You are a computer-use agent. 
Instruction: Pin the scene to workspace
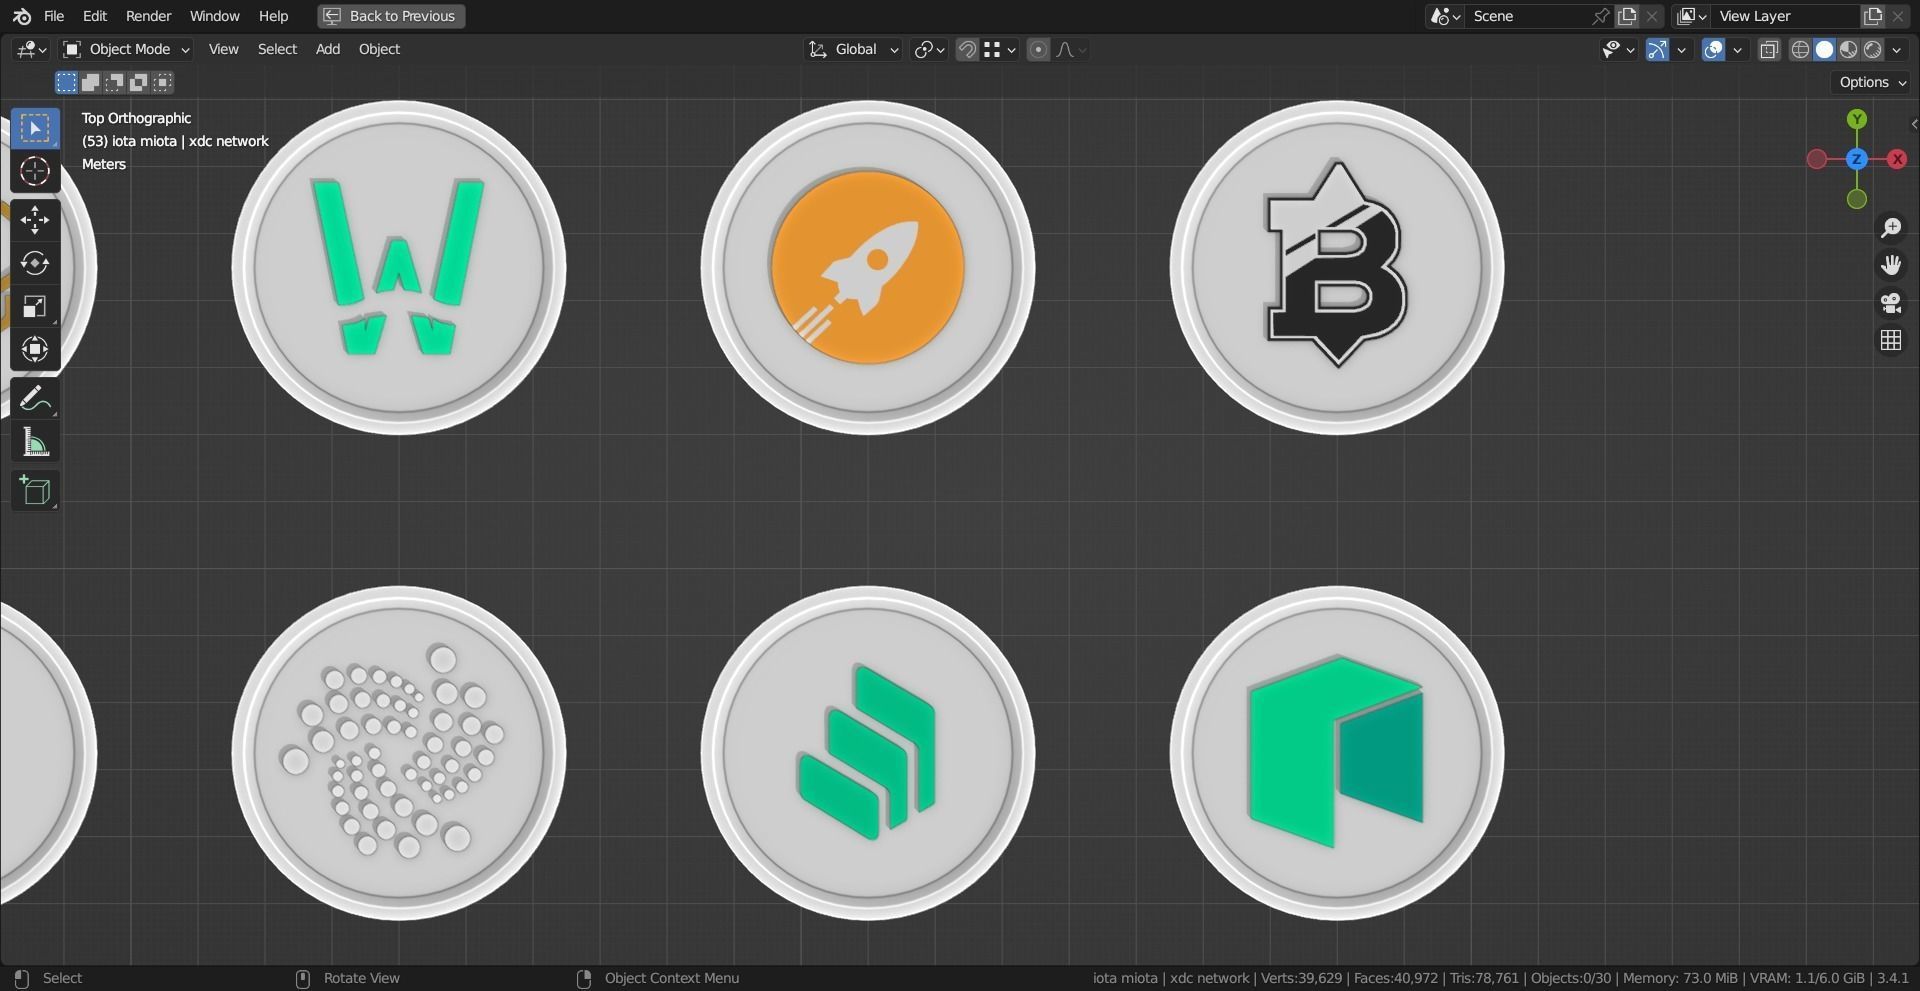(1600, 16)
